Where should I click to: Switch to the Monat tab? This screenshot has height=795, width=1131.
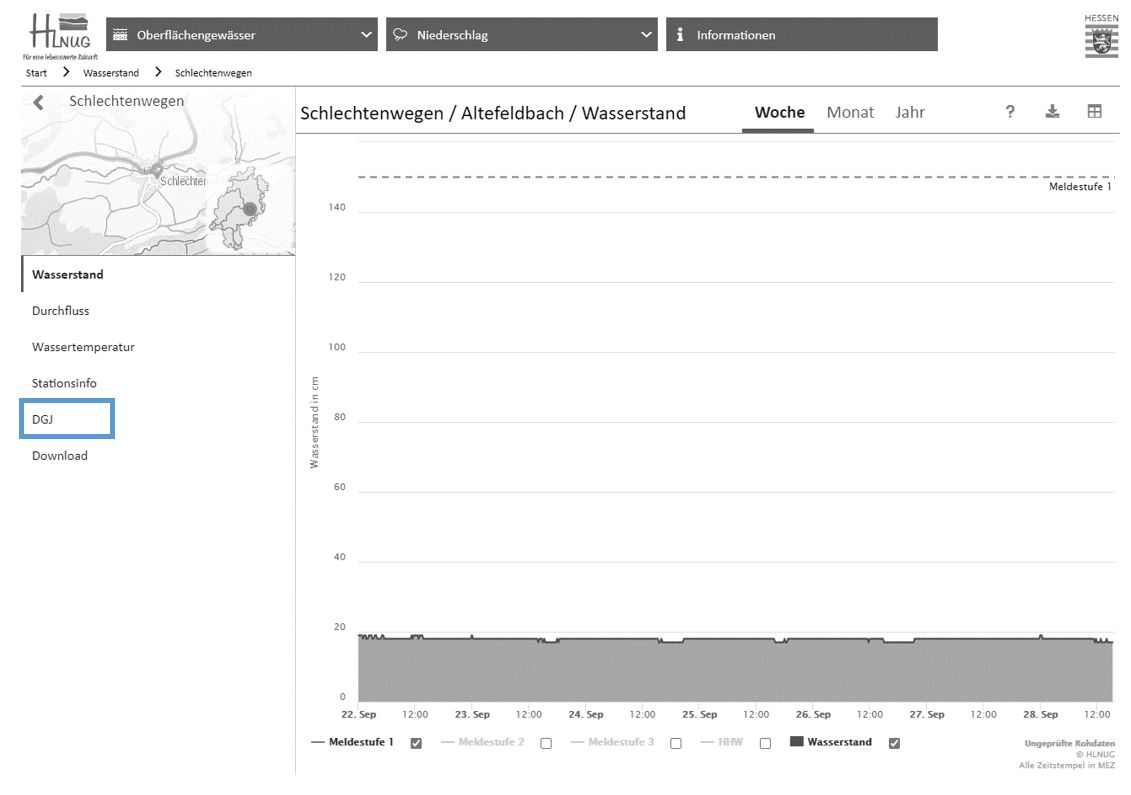tap(850, 112)
